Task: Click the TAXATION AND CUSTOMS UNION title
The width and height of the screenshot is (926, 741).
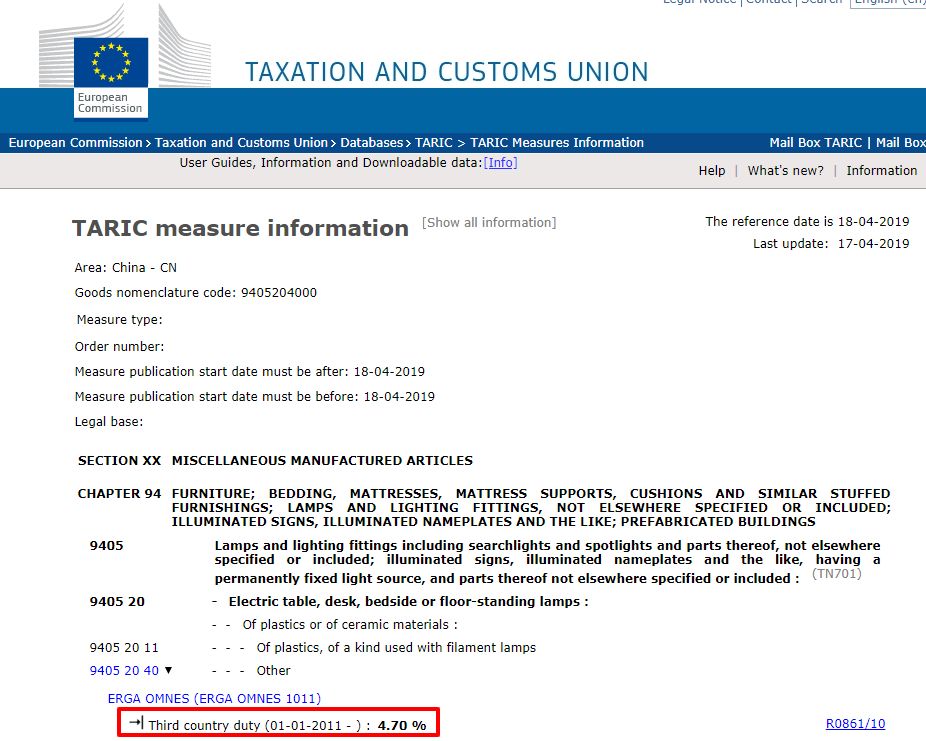Action: tap(446, 72)
